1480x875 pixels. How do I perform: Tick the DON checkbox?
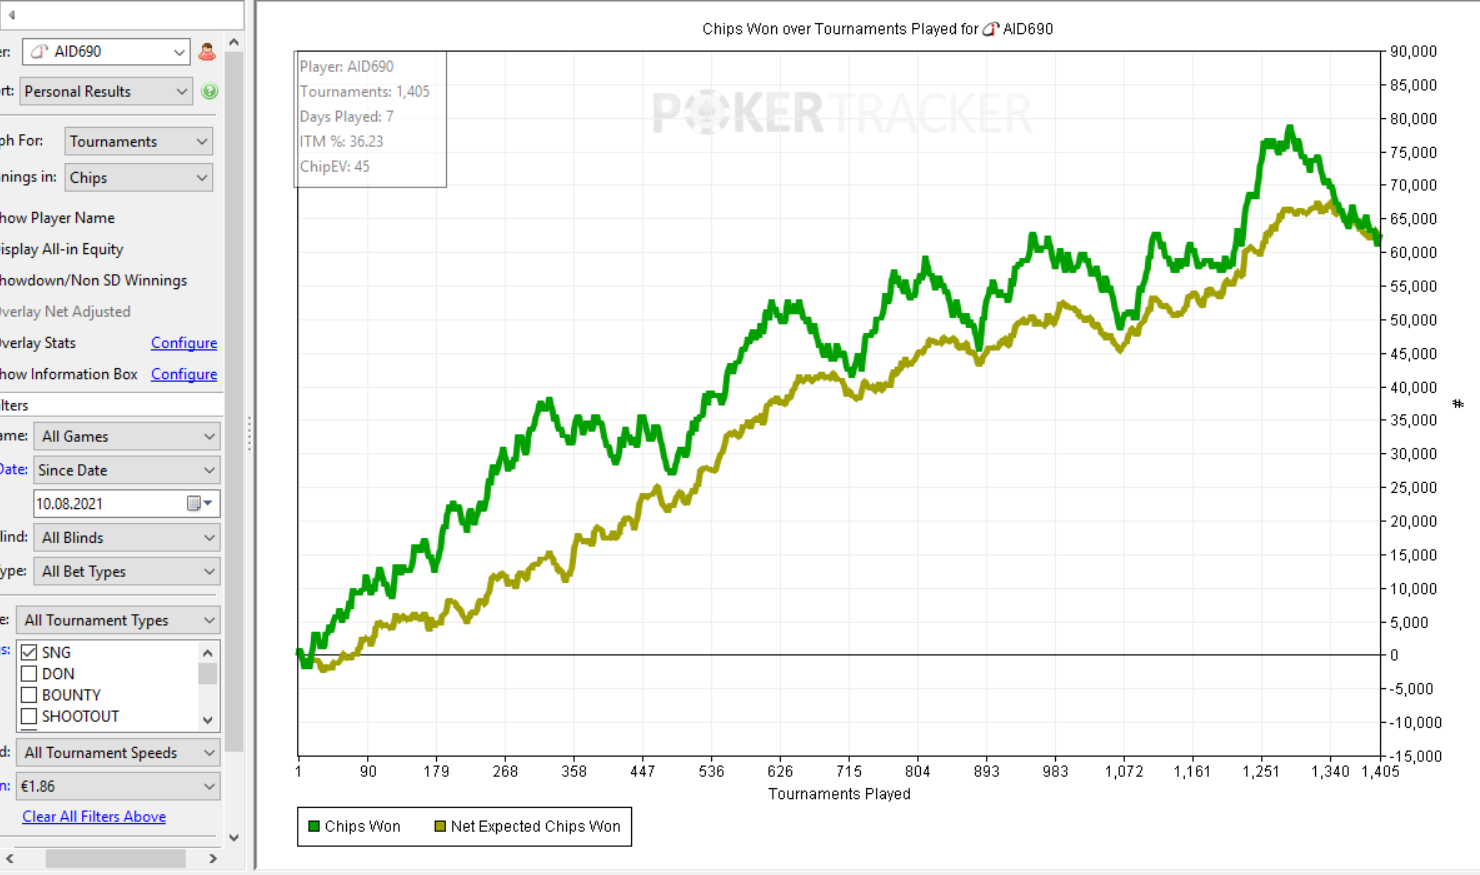[29, 674]
